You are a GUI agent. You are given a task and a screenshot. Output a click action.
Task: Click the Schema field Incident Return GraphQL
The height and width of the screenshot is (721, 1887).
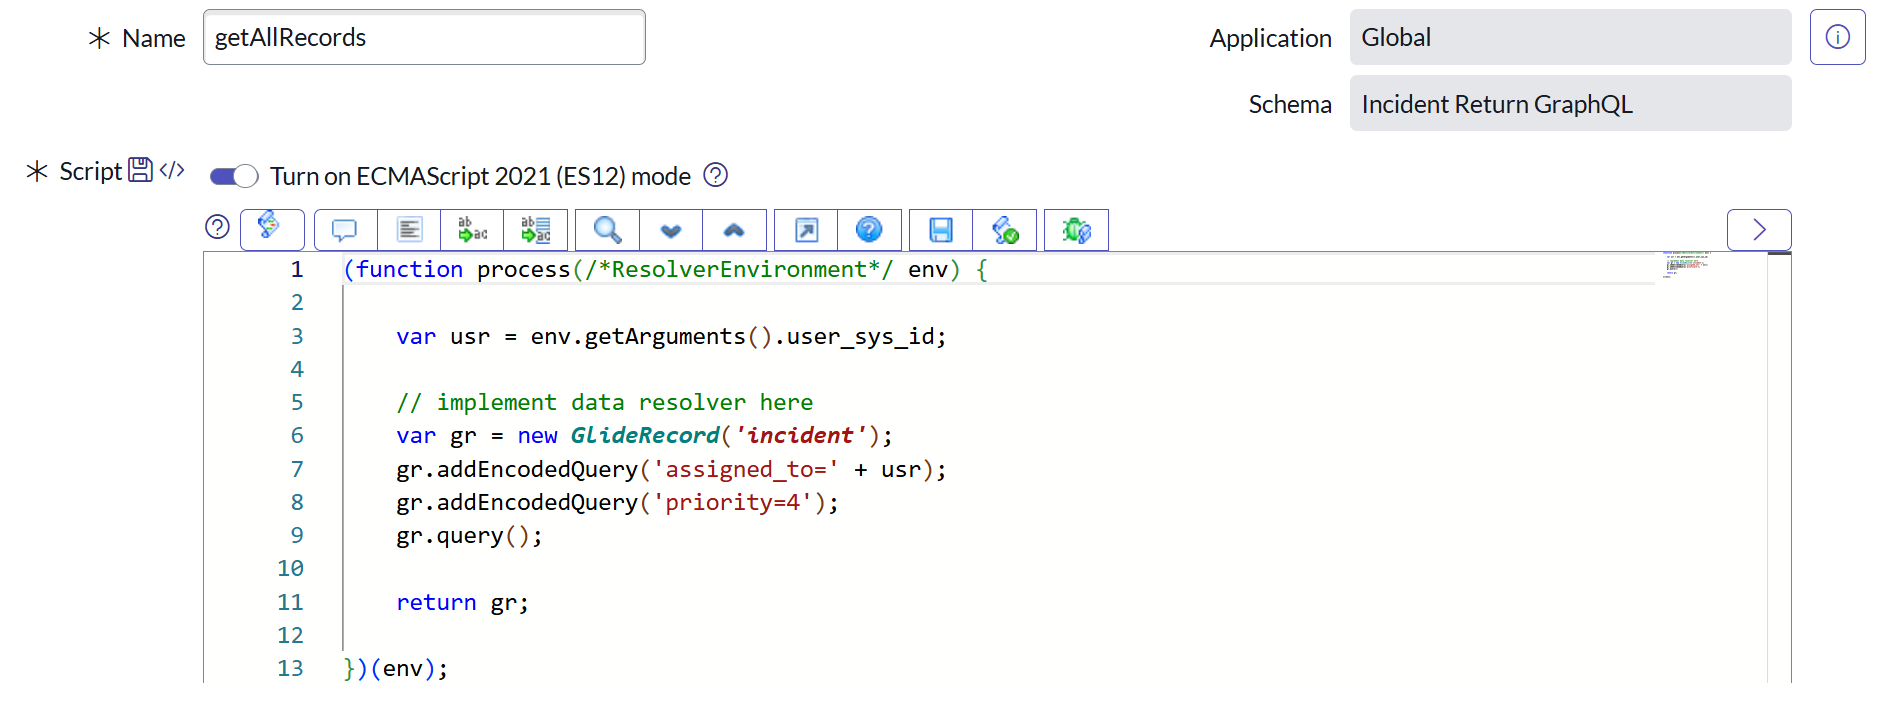1570,104
